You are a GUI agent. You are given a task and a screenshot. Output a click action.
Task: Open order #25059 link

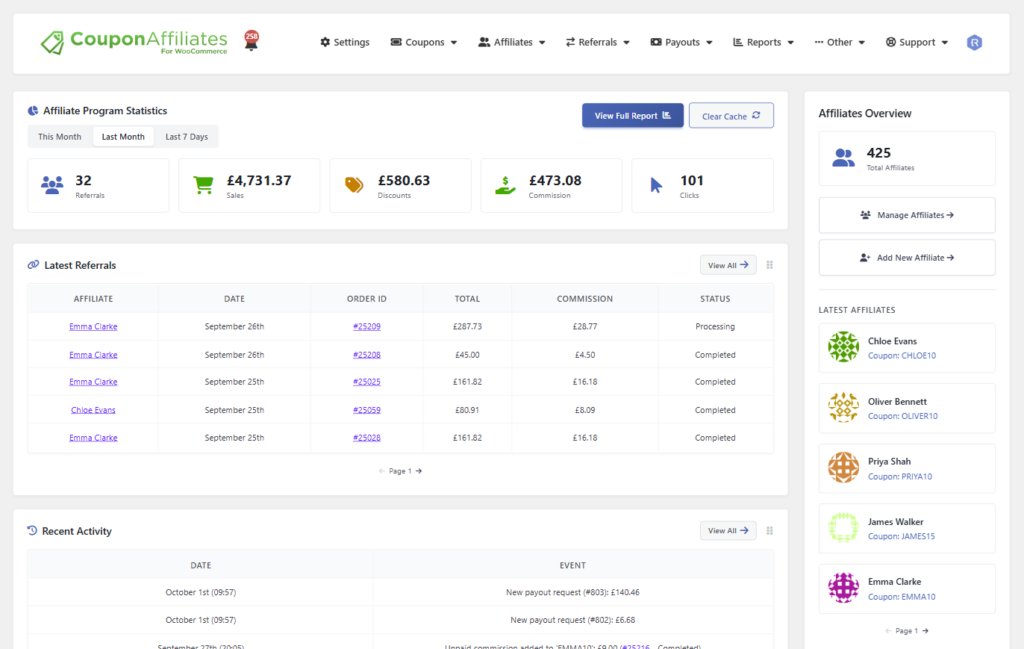(x=367, y=410)
